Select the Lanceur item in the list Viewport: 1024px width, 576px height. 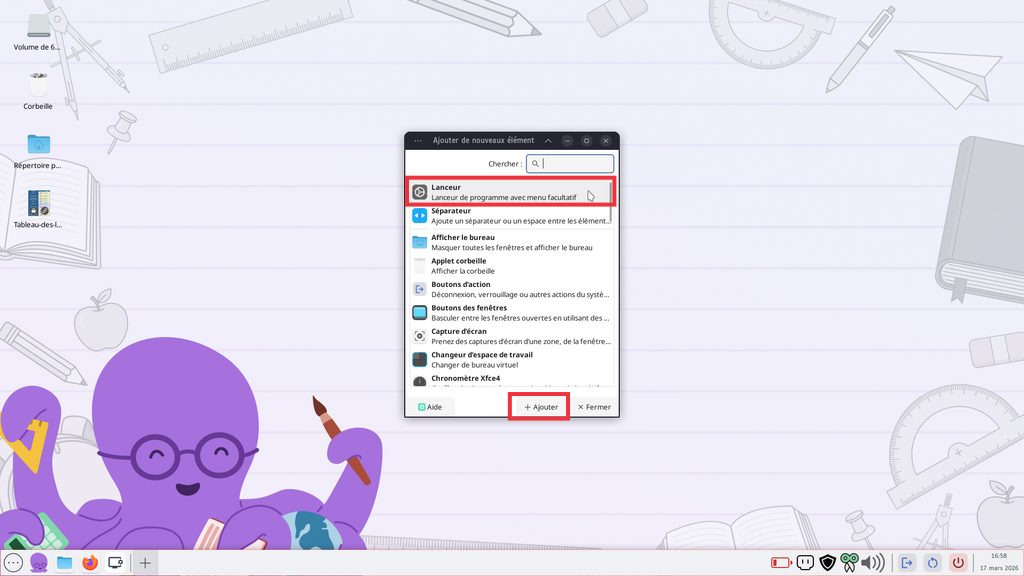[x=508, y=192]
